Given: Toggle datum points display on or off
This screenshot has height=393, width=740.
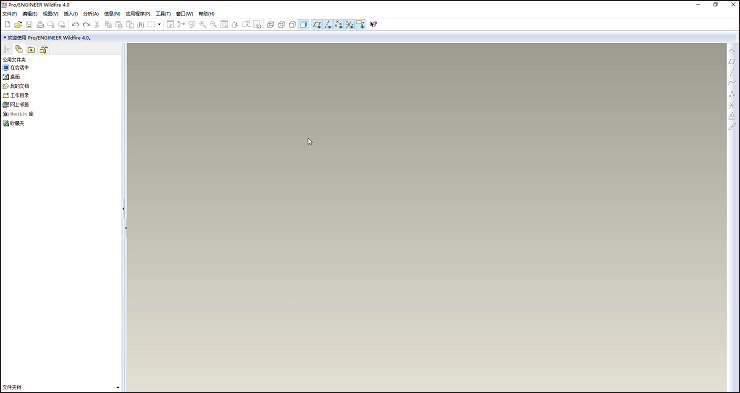Looking at the screenshot, I should tap(339, 25).
